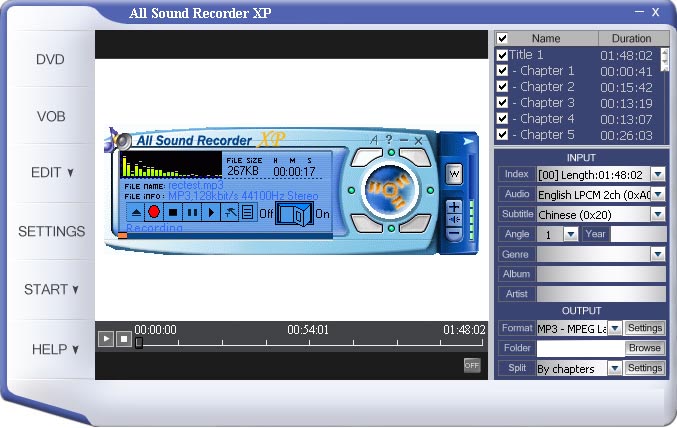Click the OFF button below the timeline
The width and height of the screenshot is (677, 428).
point(472,365)
